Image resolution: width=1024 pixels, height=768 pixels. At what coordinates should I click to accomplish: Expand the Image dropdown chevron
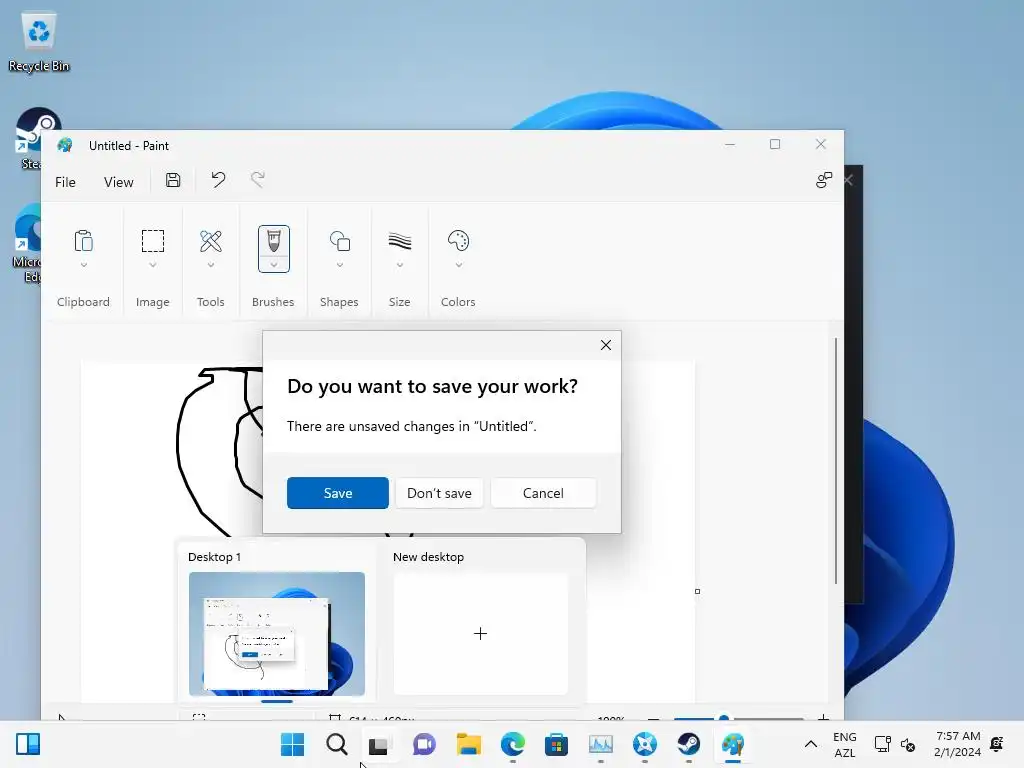[x=153, y=265]
